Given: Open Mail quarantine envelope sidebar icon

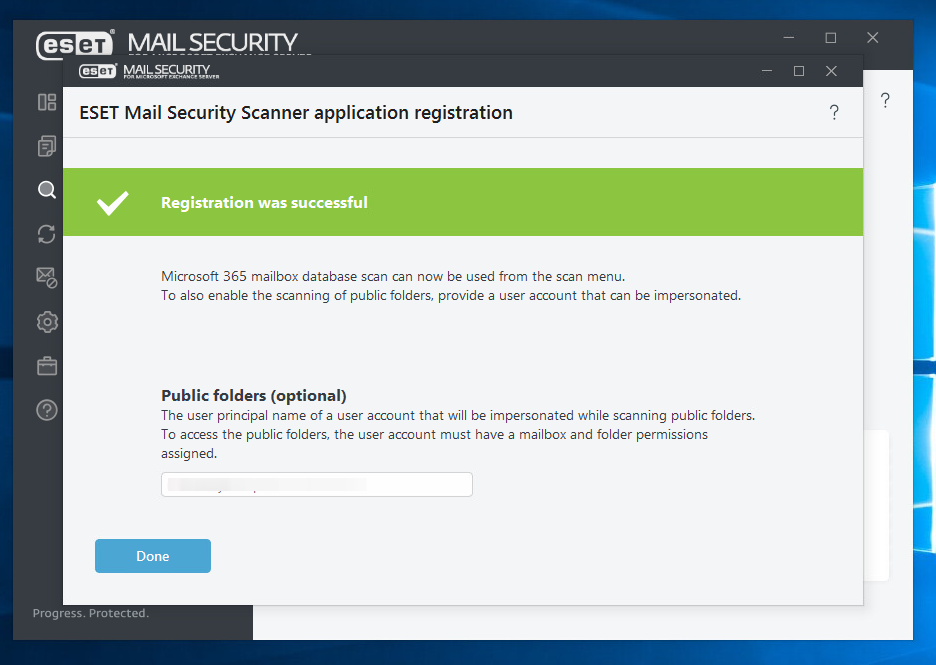Looking at the screenshot, I should [47, 277].
